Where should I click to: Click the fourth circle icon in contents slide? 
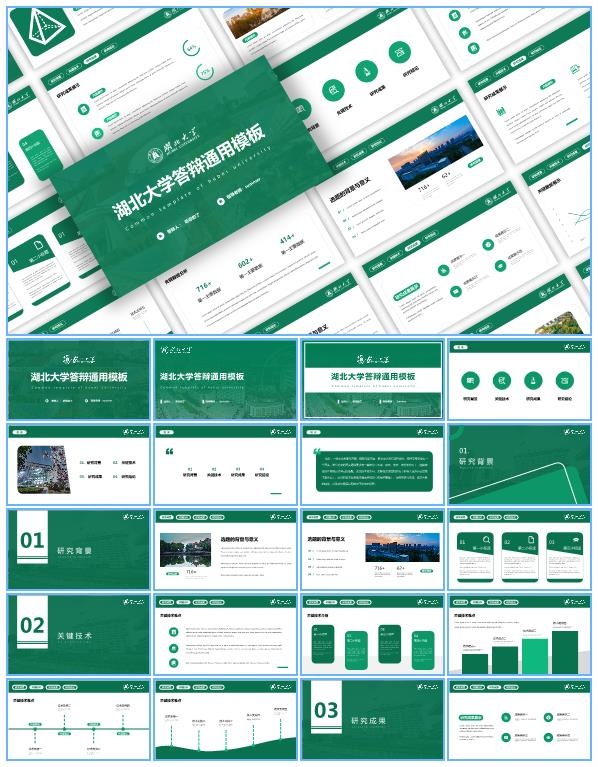[564, 381]
